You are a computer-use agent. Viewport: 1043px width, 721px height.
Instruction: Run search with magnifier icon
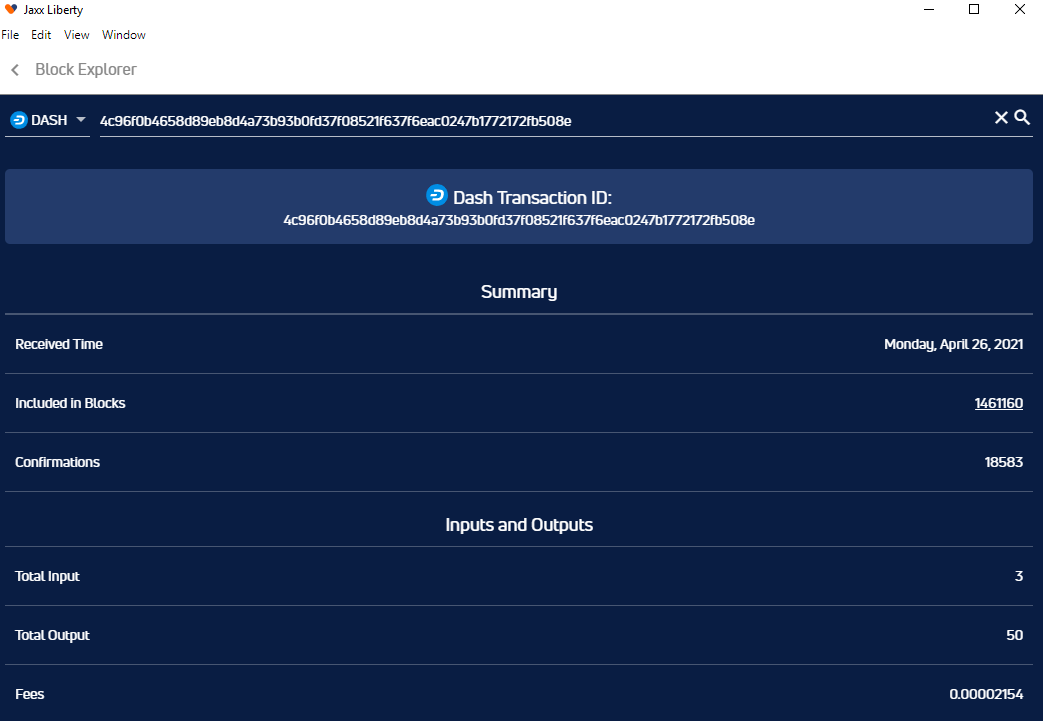pyautogui.click(x=1022, y=118)
